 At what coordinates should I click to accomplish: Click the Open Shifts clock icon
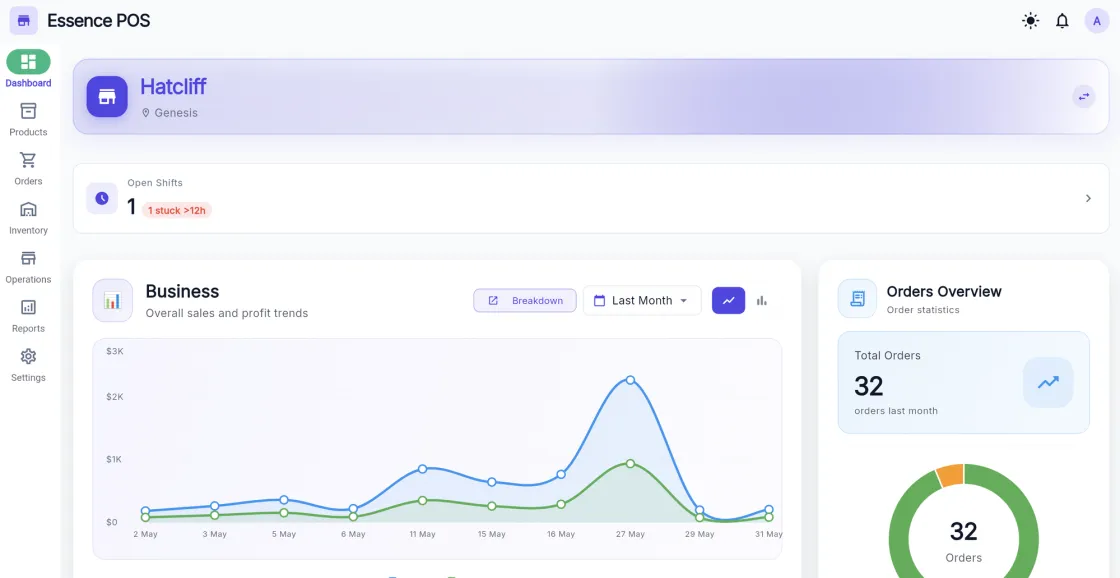(x=102, y=198)
